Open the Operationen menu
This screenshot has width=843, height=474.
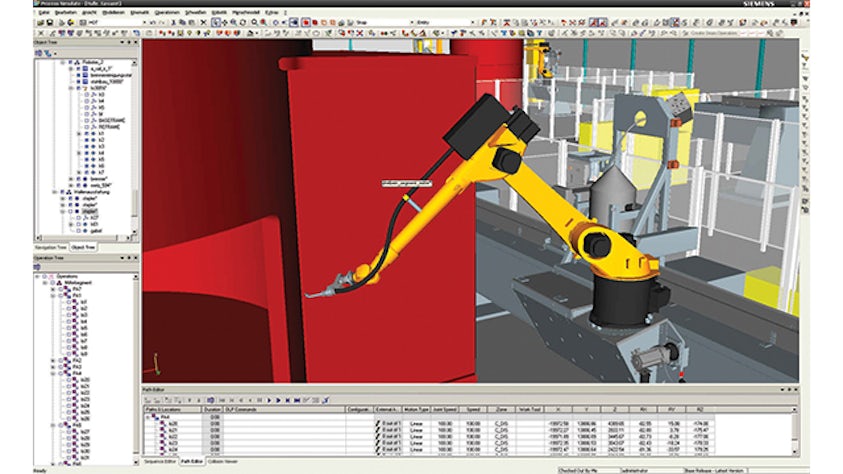(x=167, y=12)
